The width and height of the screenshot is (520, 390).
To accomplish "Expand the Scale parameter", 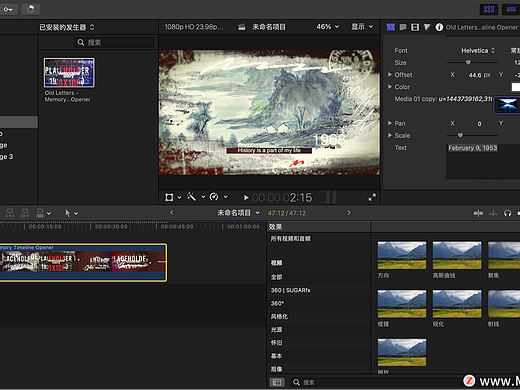I will point(390,135).
